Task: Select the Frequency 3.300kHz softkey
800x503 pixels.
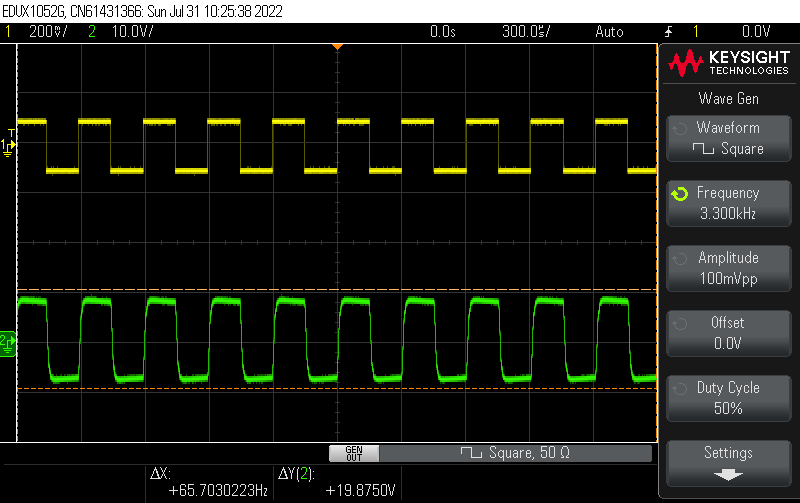Action: (729, 204)
